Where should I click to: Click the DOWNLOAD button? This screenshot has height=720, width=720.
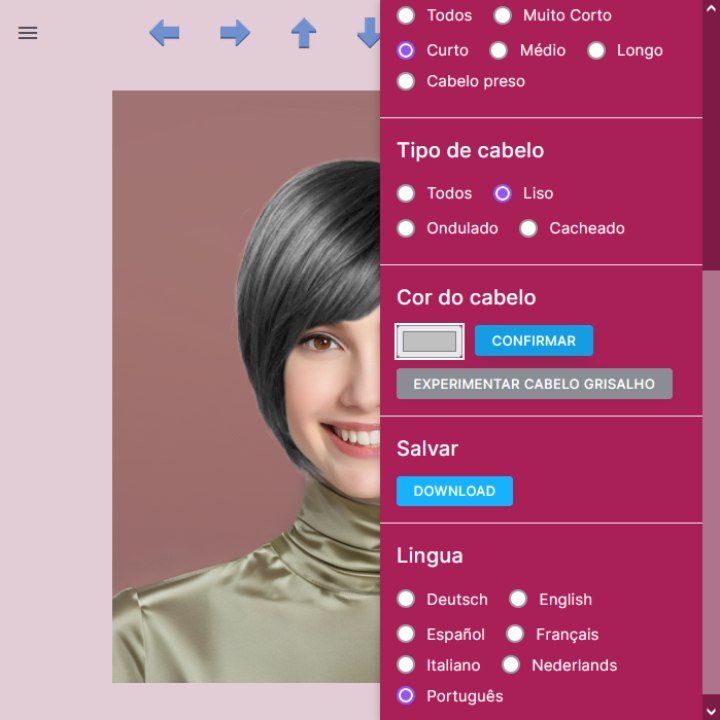tap(455, 491)
